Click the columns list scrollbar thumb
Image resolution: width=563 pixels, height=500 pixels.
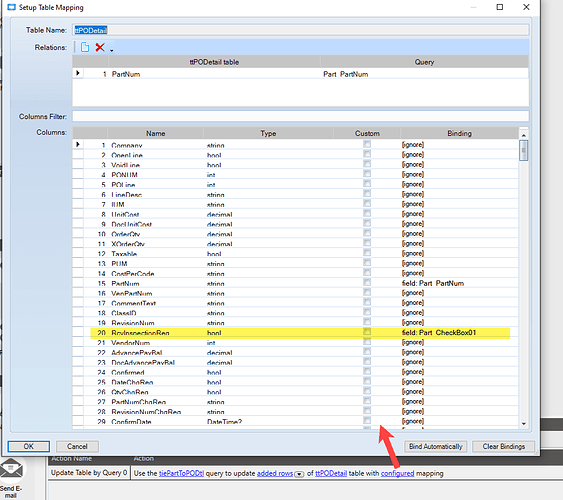[524, 150]
